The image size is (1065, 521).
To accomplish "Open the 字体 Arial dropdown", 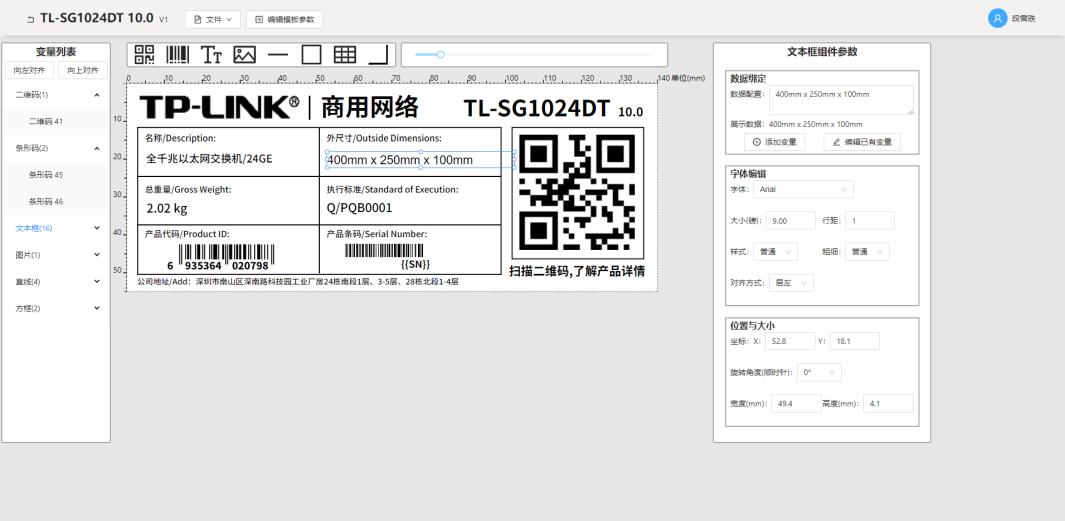I will 804,190.
